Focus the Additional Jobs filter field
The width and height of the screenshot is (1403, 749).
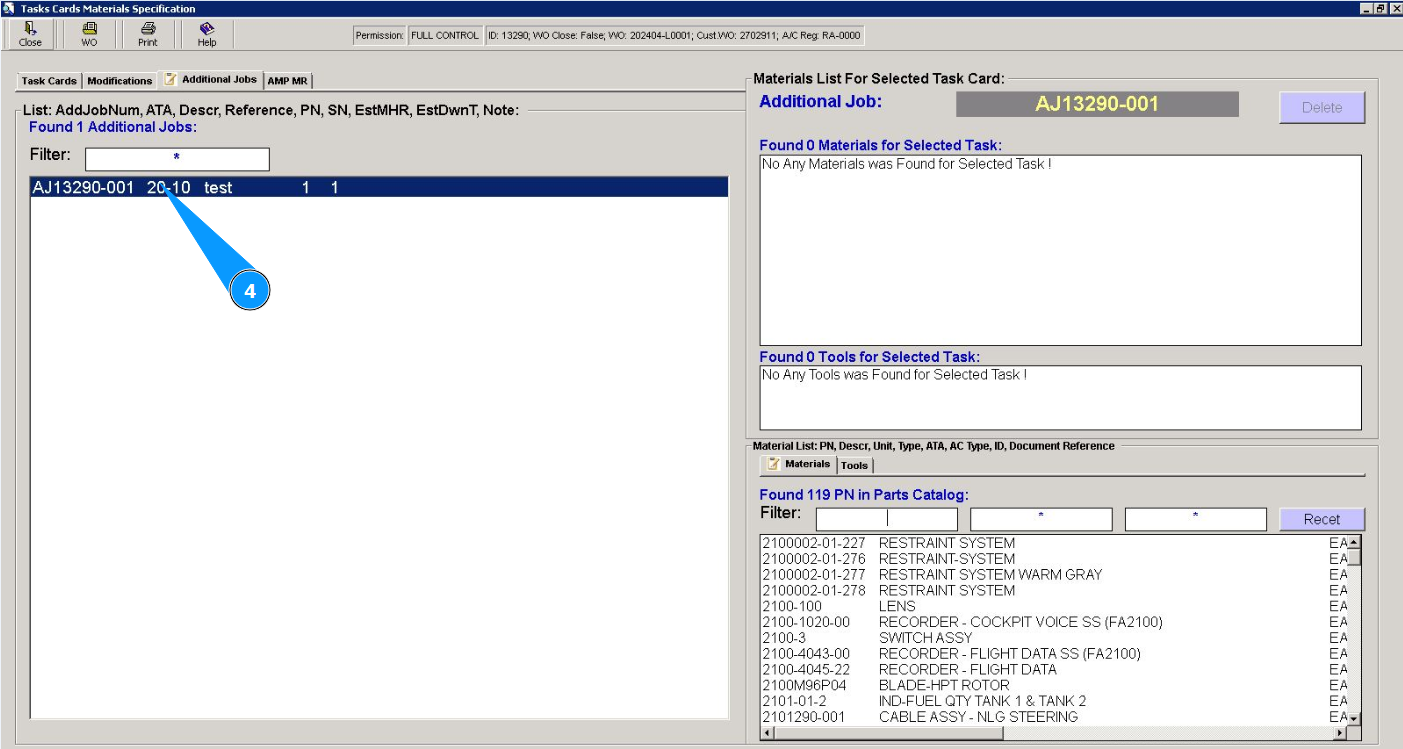177,159
